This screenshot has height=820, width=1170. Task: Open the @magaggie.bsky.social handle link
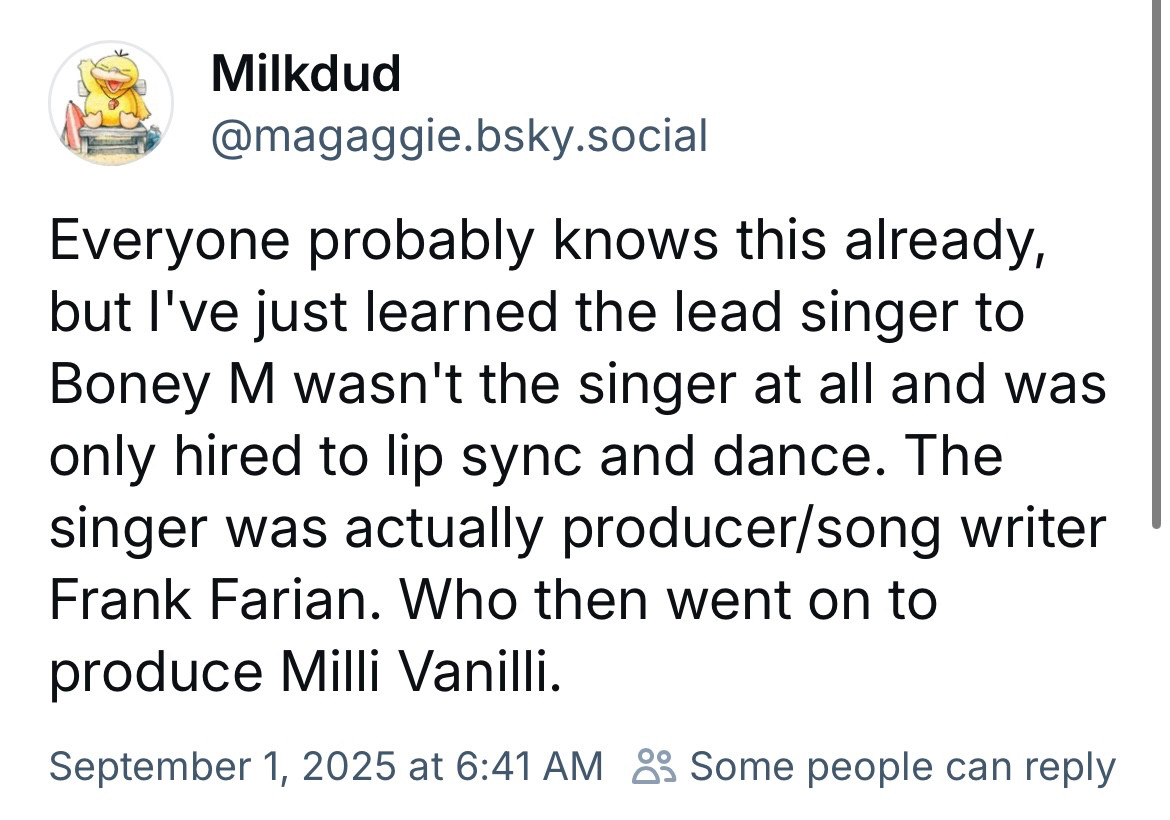(460, 137)
